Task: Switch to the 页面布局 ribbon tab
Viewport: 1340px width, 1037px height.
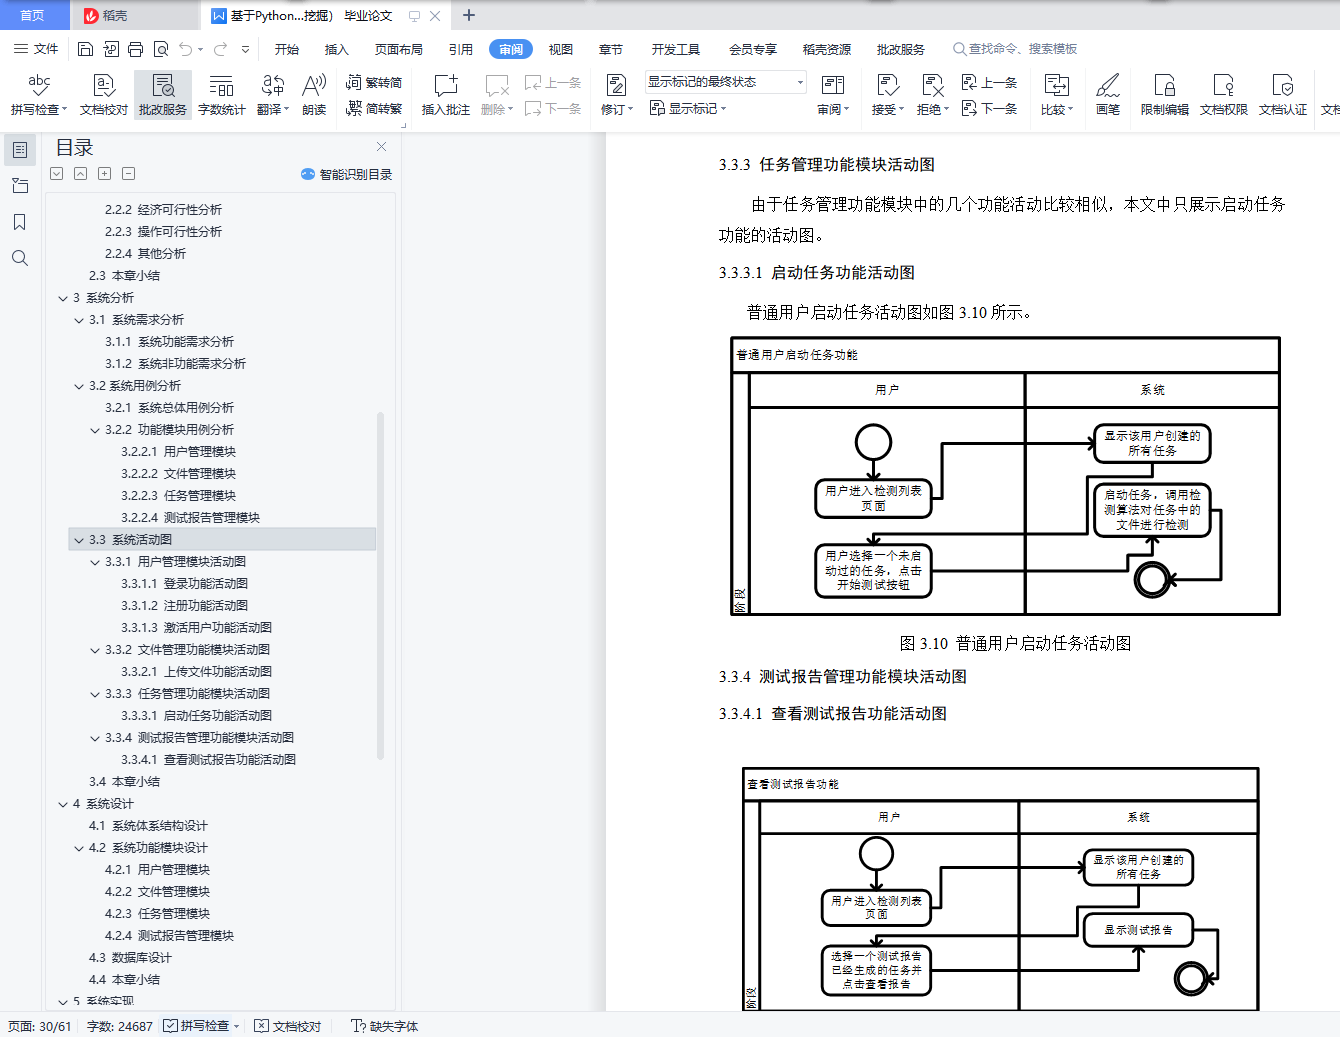Action: [399, 49]
